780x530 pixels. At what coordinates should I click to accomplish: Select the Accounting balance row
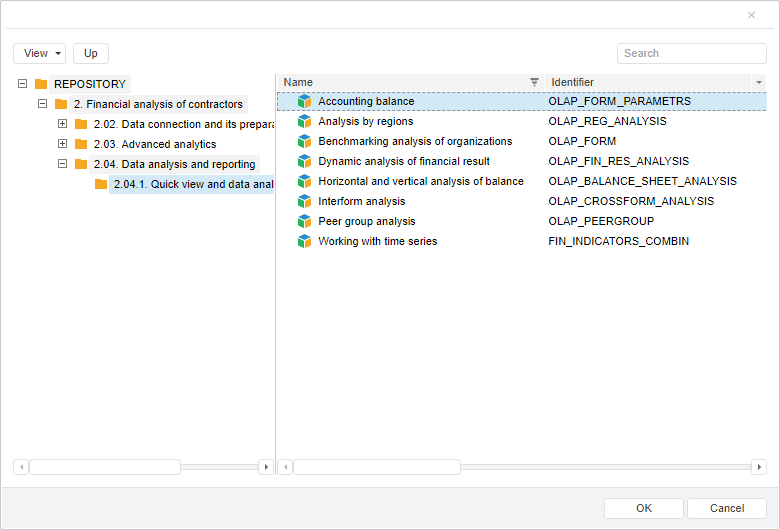pos(522,102)
